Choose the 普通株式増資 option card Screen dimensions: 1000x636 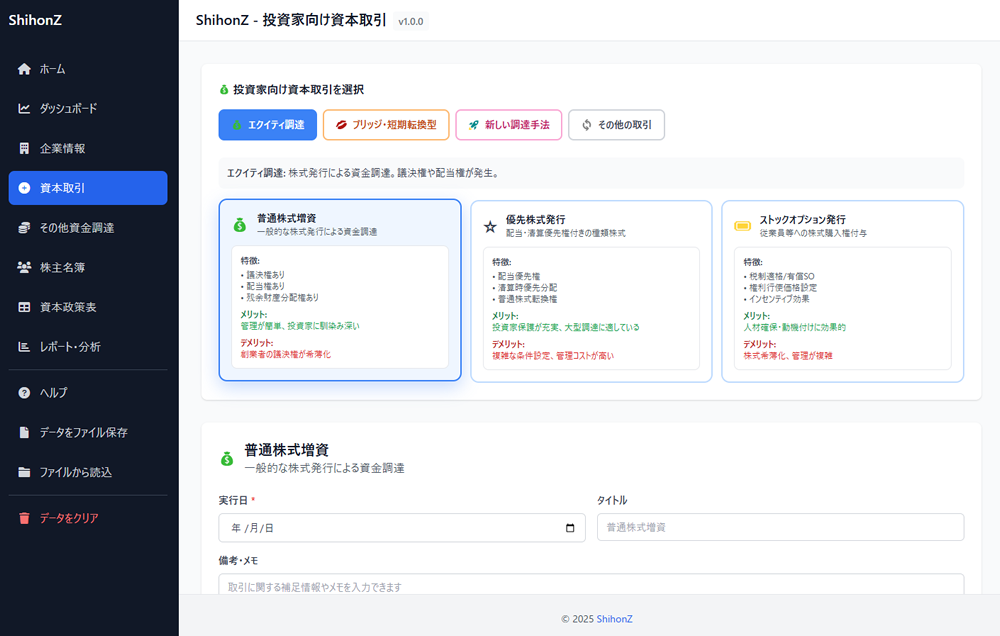click(340, 290)
